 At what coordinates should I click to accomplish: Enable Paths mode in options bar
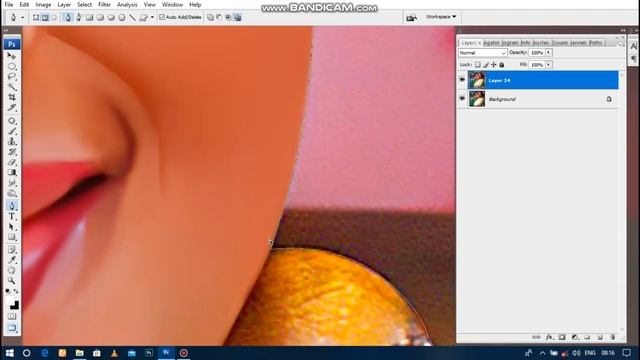click(45, 17)
